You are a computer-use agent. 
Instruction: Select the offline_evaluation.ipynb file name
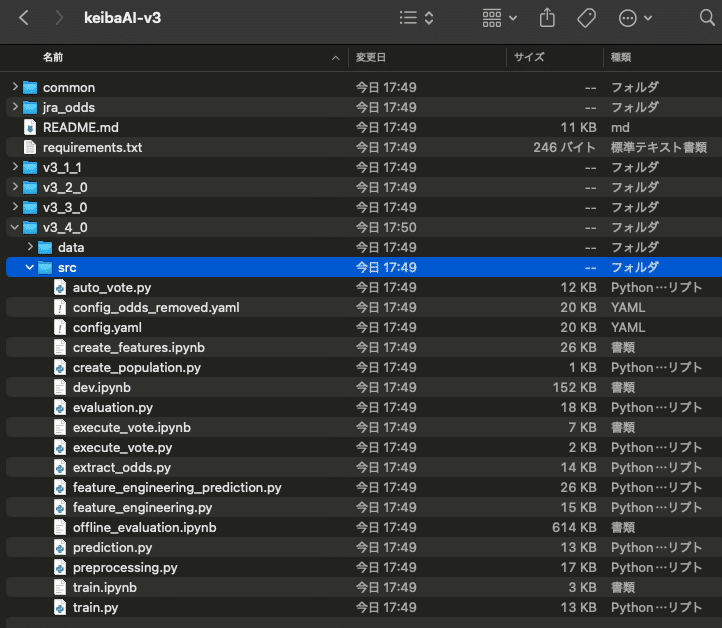click(x=145, y=528)
